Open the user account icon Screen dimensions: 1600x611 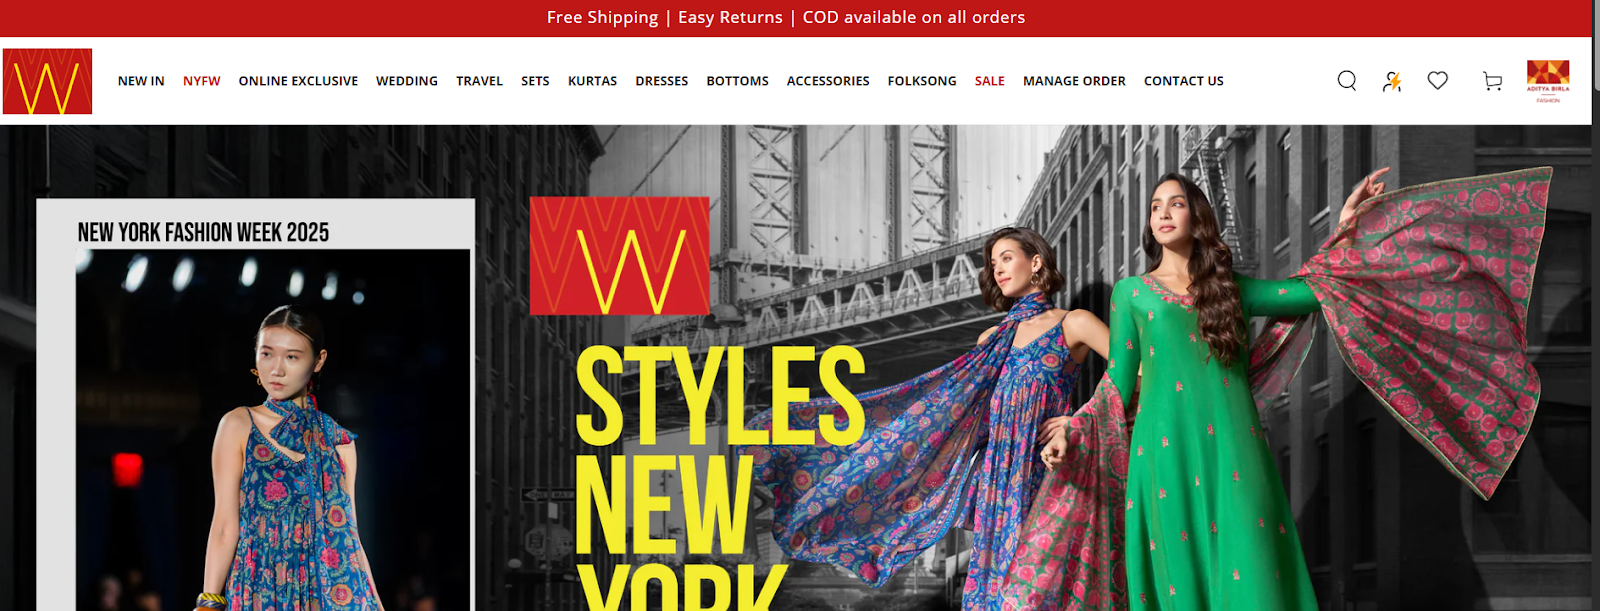pyautogui.click(x=1392, y=81)
